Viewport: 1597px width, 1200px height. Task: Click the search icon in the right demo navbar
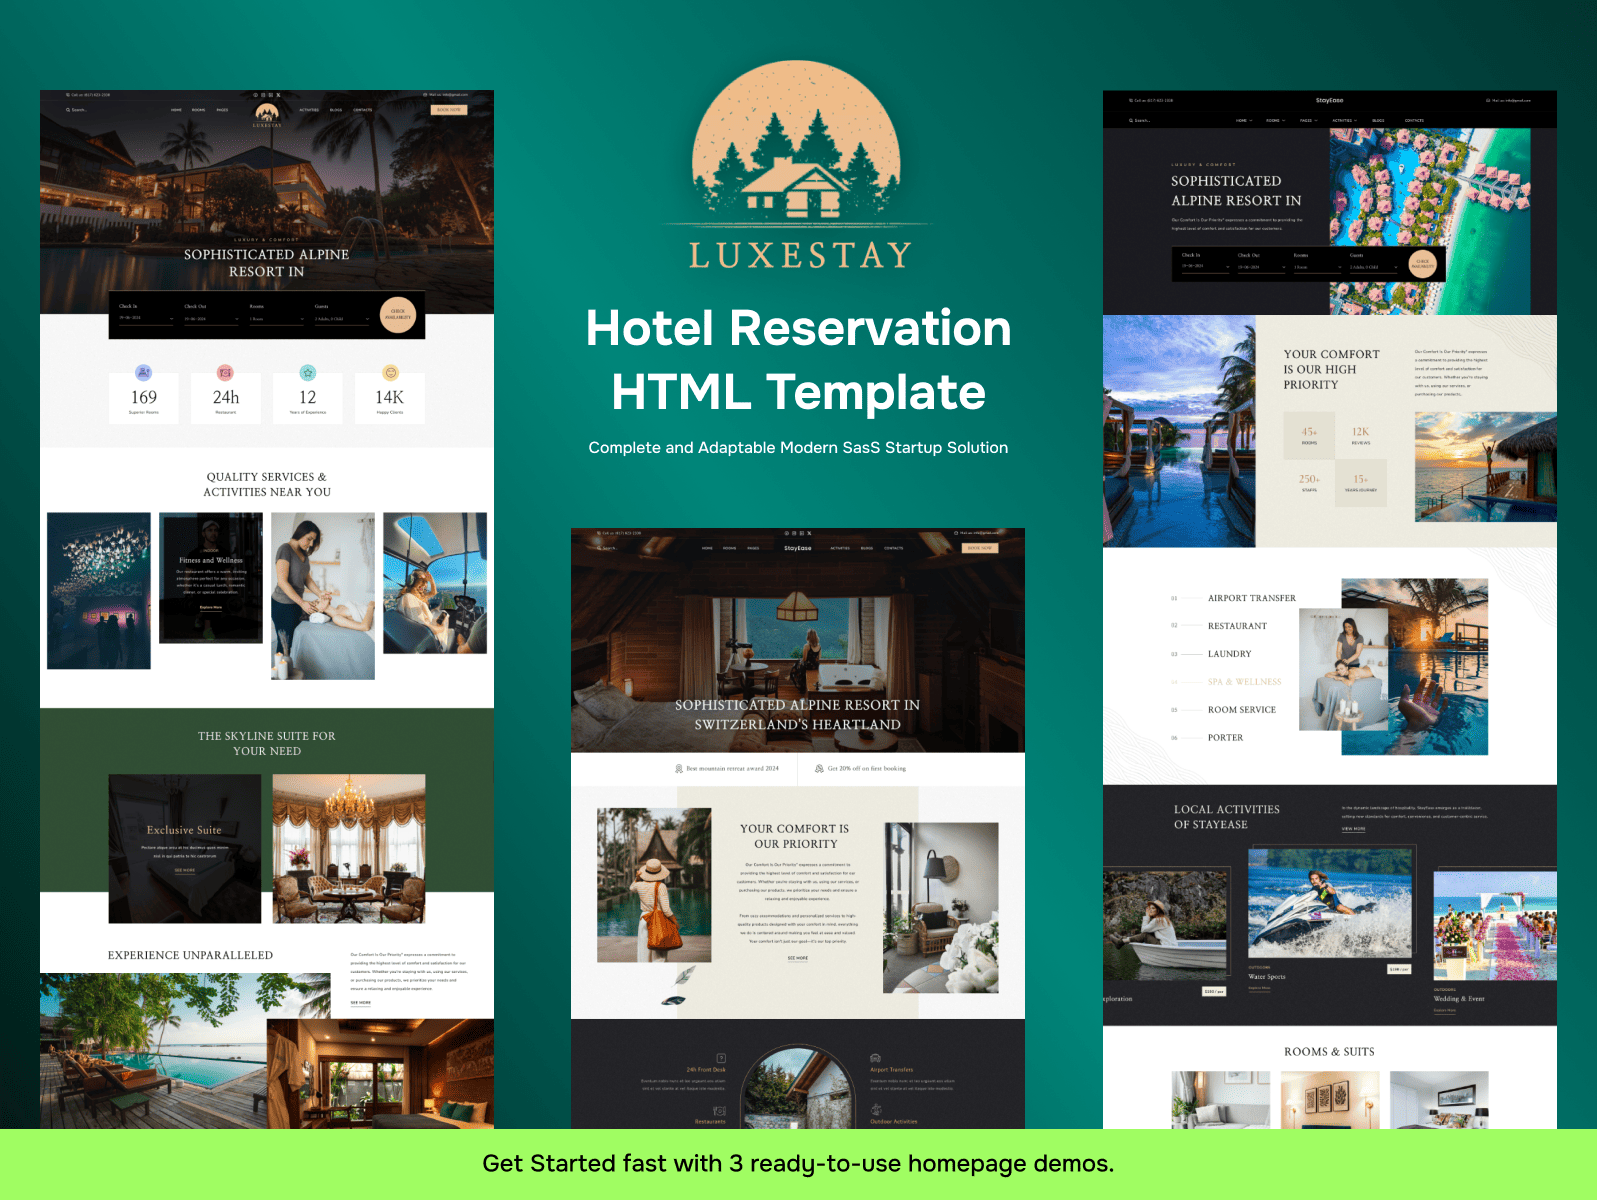click(1131, 120)
